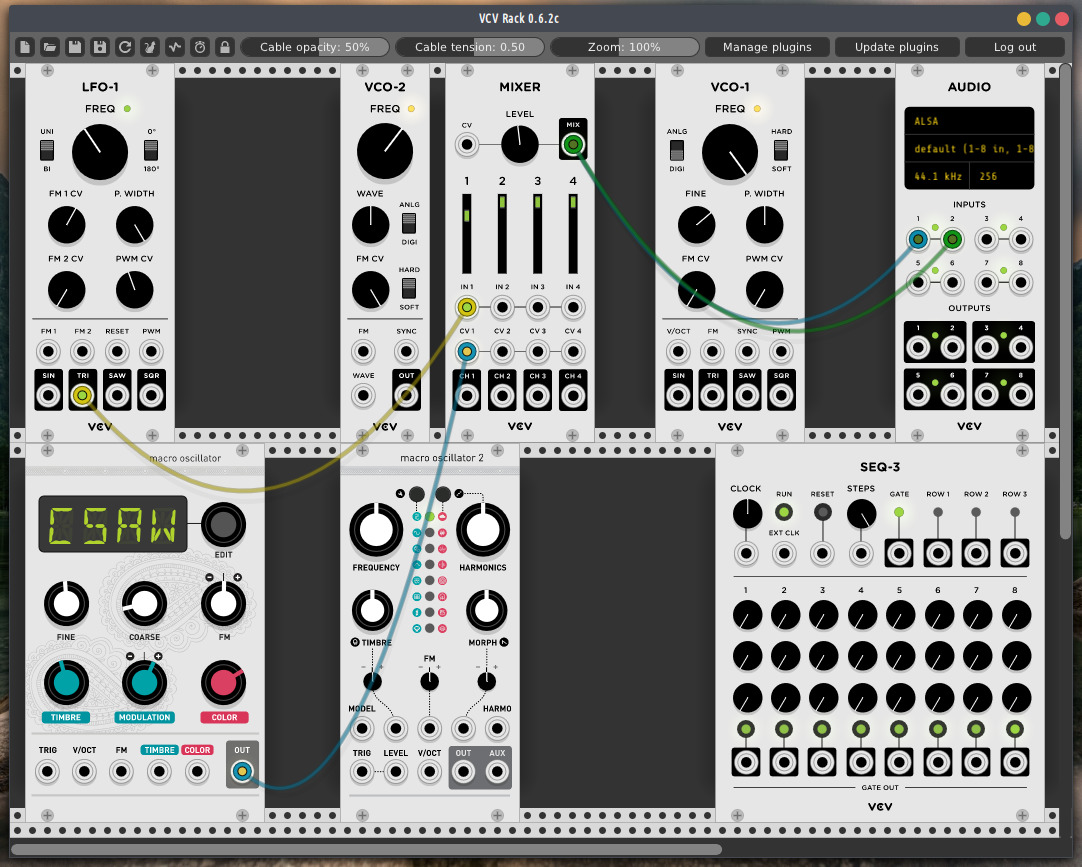Click the Cable opacity slider
Viewport: 1082px width, 867px height.
coord(315,47)
